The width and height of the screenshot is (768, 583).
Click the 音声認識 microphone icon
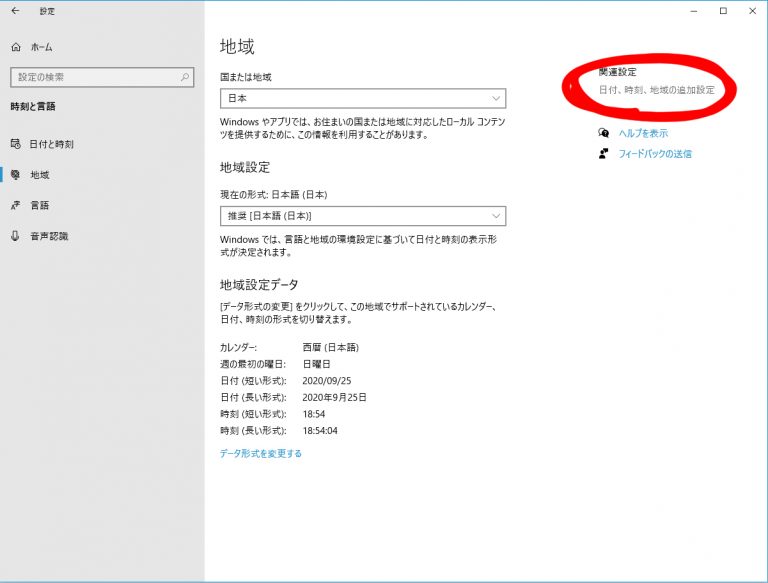click(15, 236)
